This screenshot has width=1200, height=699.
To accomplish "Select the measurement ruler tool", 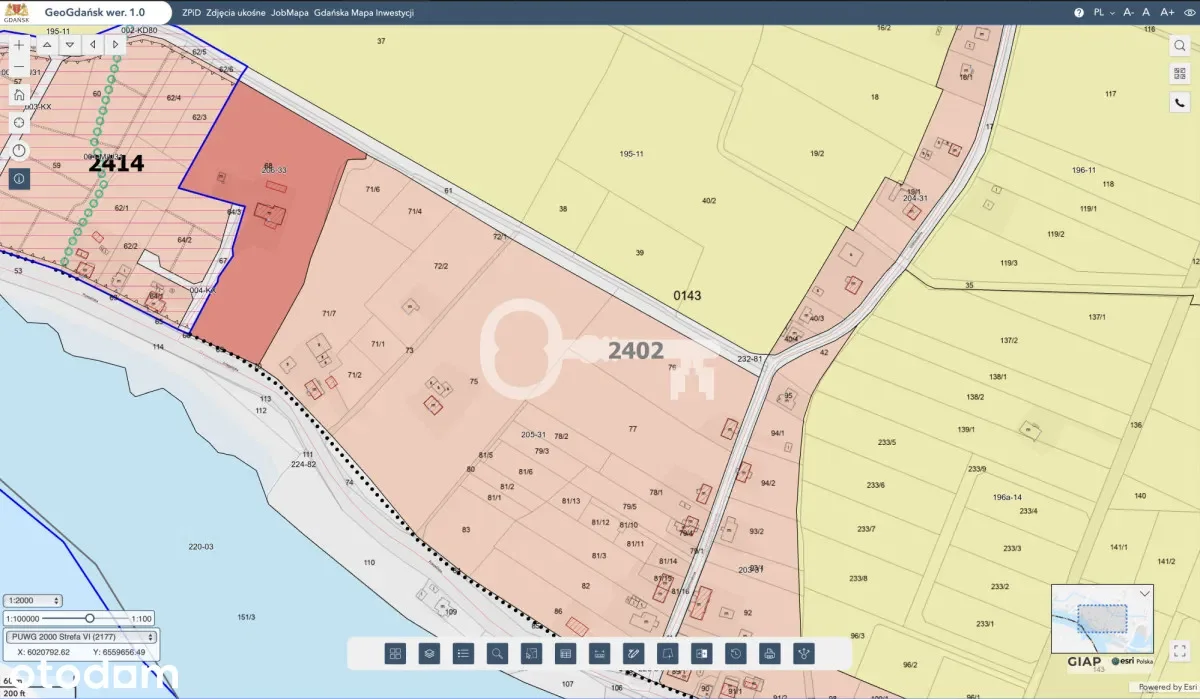I will (x=599, y=653).
